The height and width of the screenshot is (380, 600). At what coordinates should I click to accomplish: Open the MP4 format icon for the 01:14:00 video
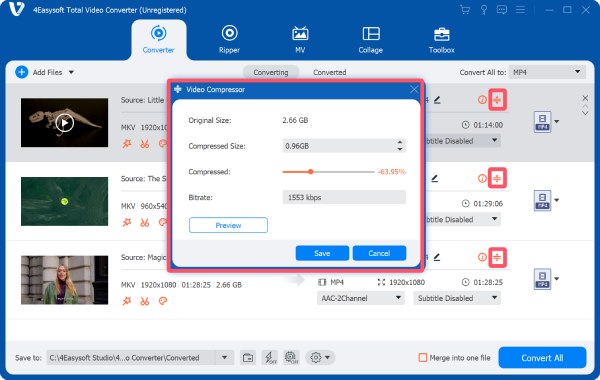coord(542,122)
